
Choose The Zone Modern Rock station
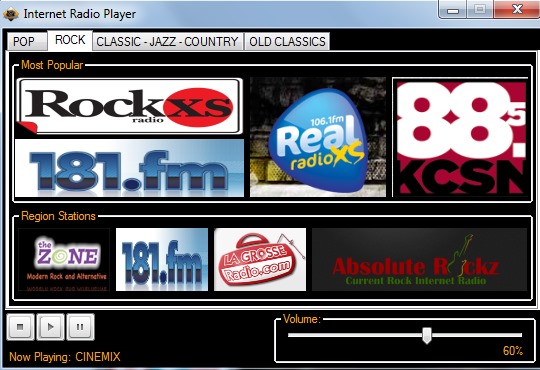point(64,259)
